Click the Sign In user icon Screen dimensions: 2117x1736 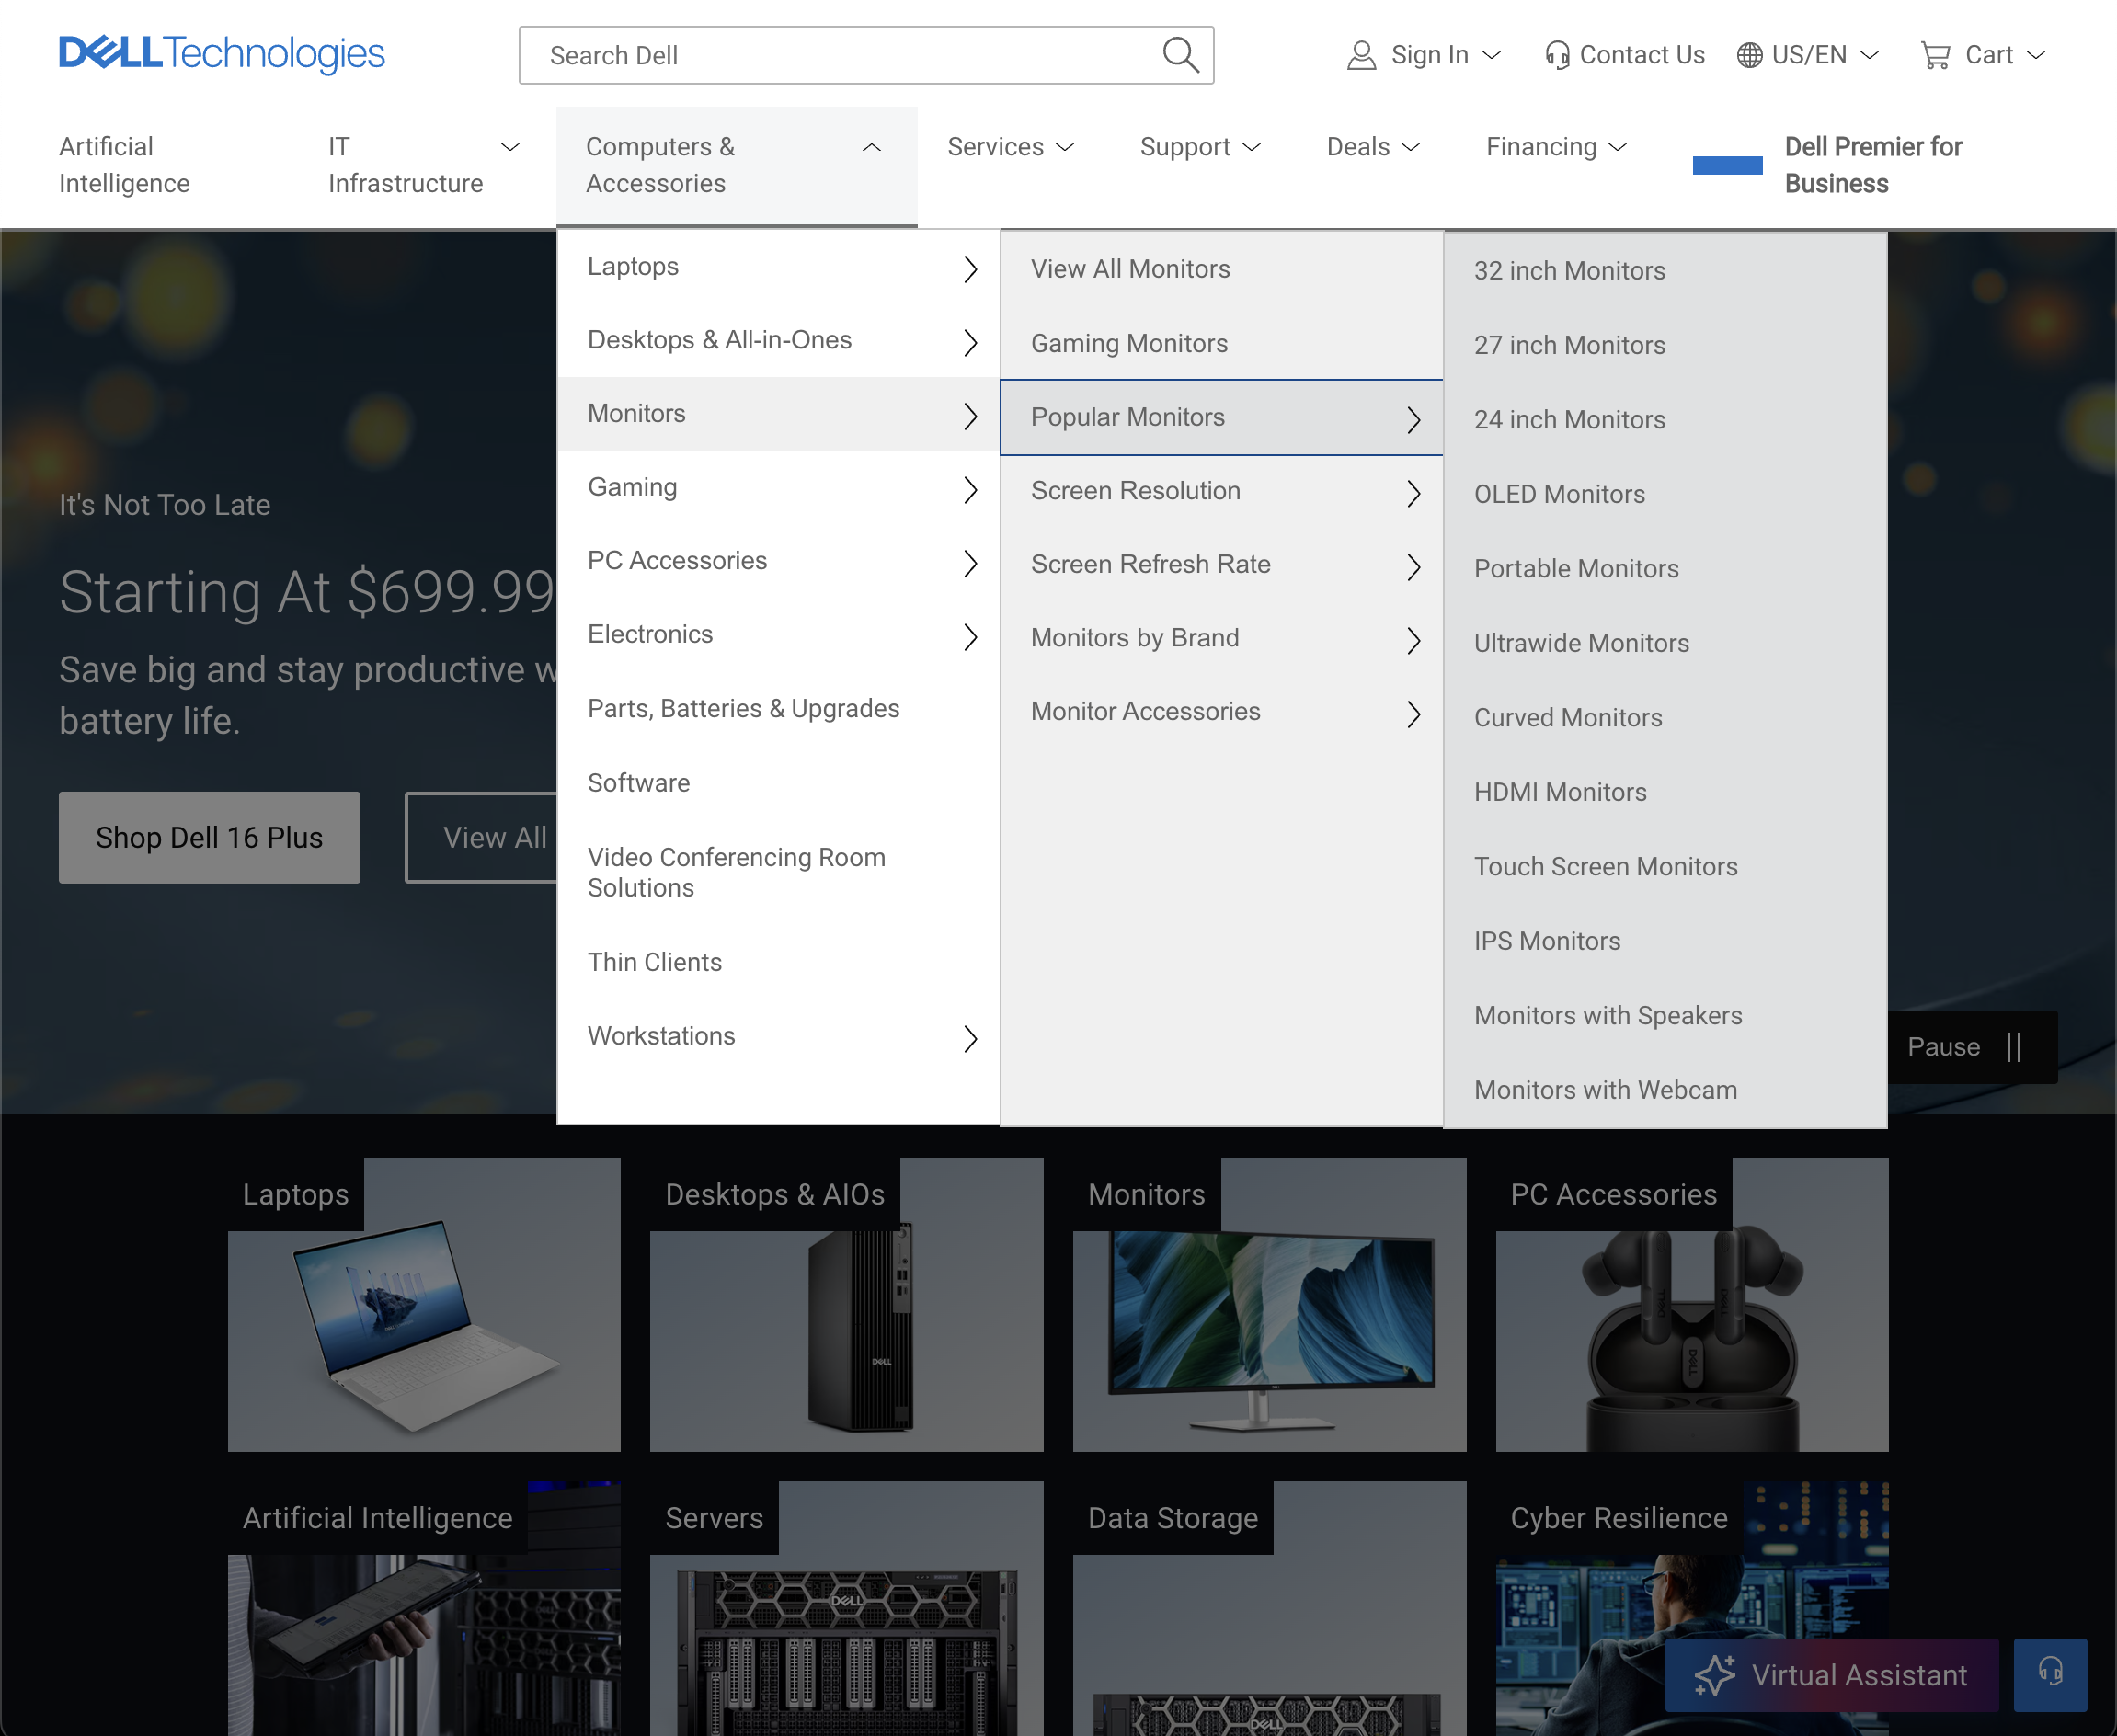click(1361, 55)
